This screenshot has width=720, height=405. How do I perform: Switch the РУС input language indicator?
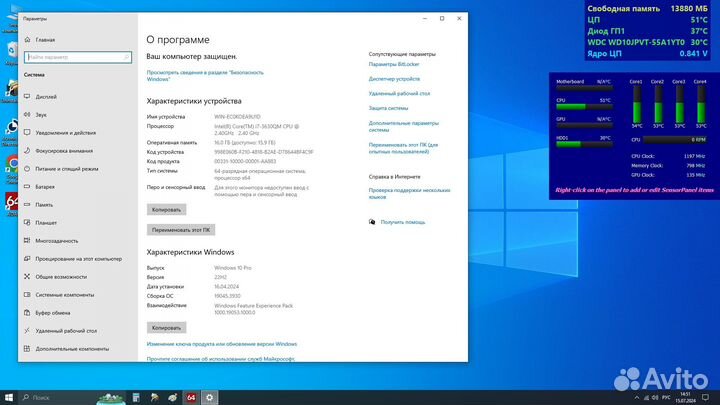coord(667,398)
